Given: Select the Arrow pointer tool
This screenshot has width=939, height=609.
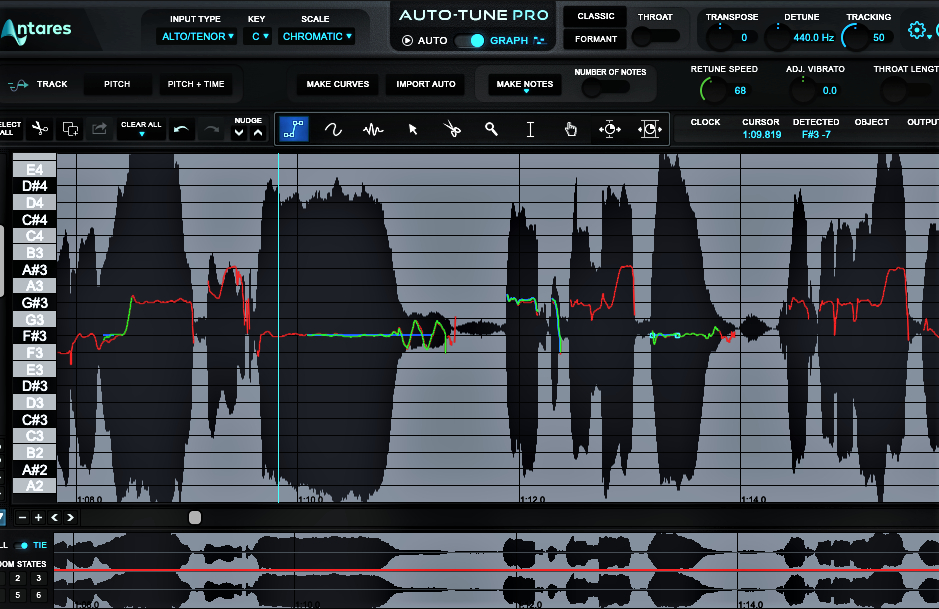Looking at the screenshot, I should pos(412,129).
